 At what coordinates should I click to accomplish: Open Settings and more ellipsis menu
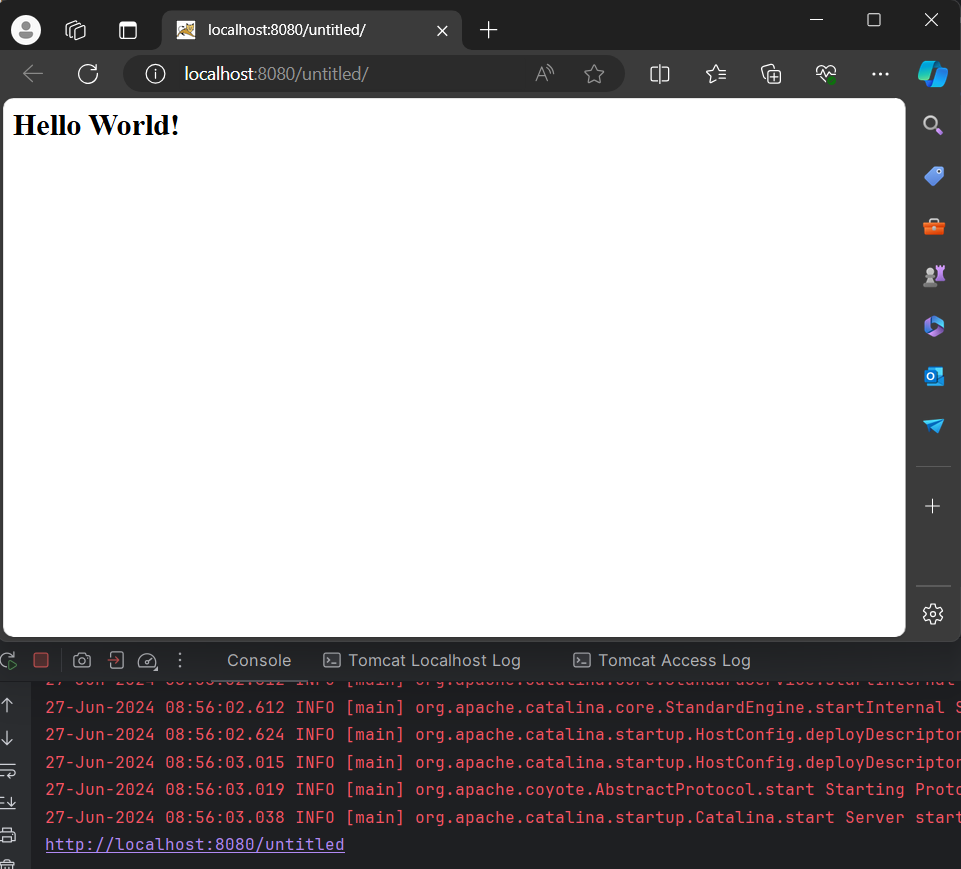(880, 74)
